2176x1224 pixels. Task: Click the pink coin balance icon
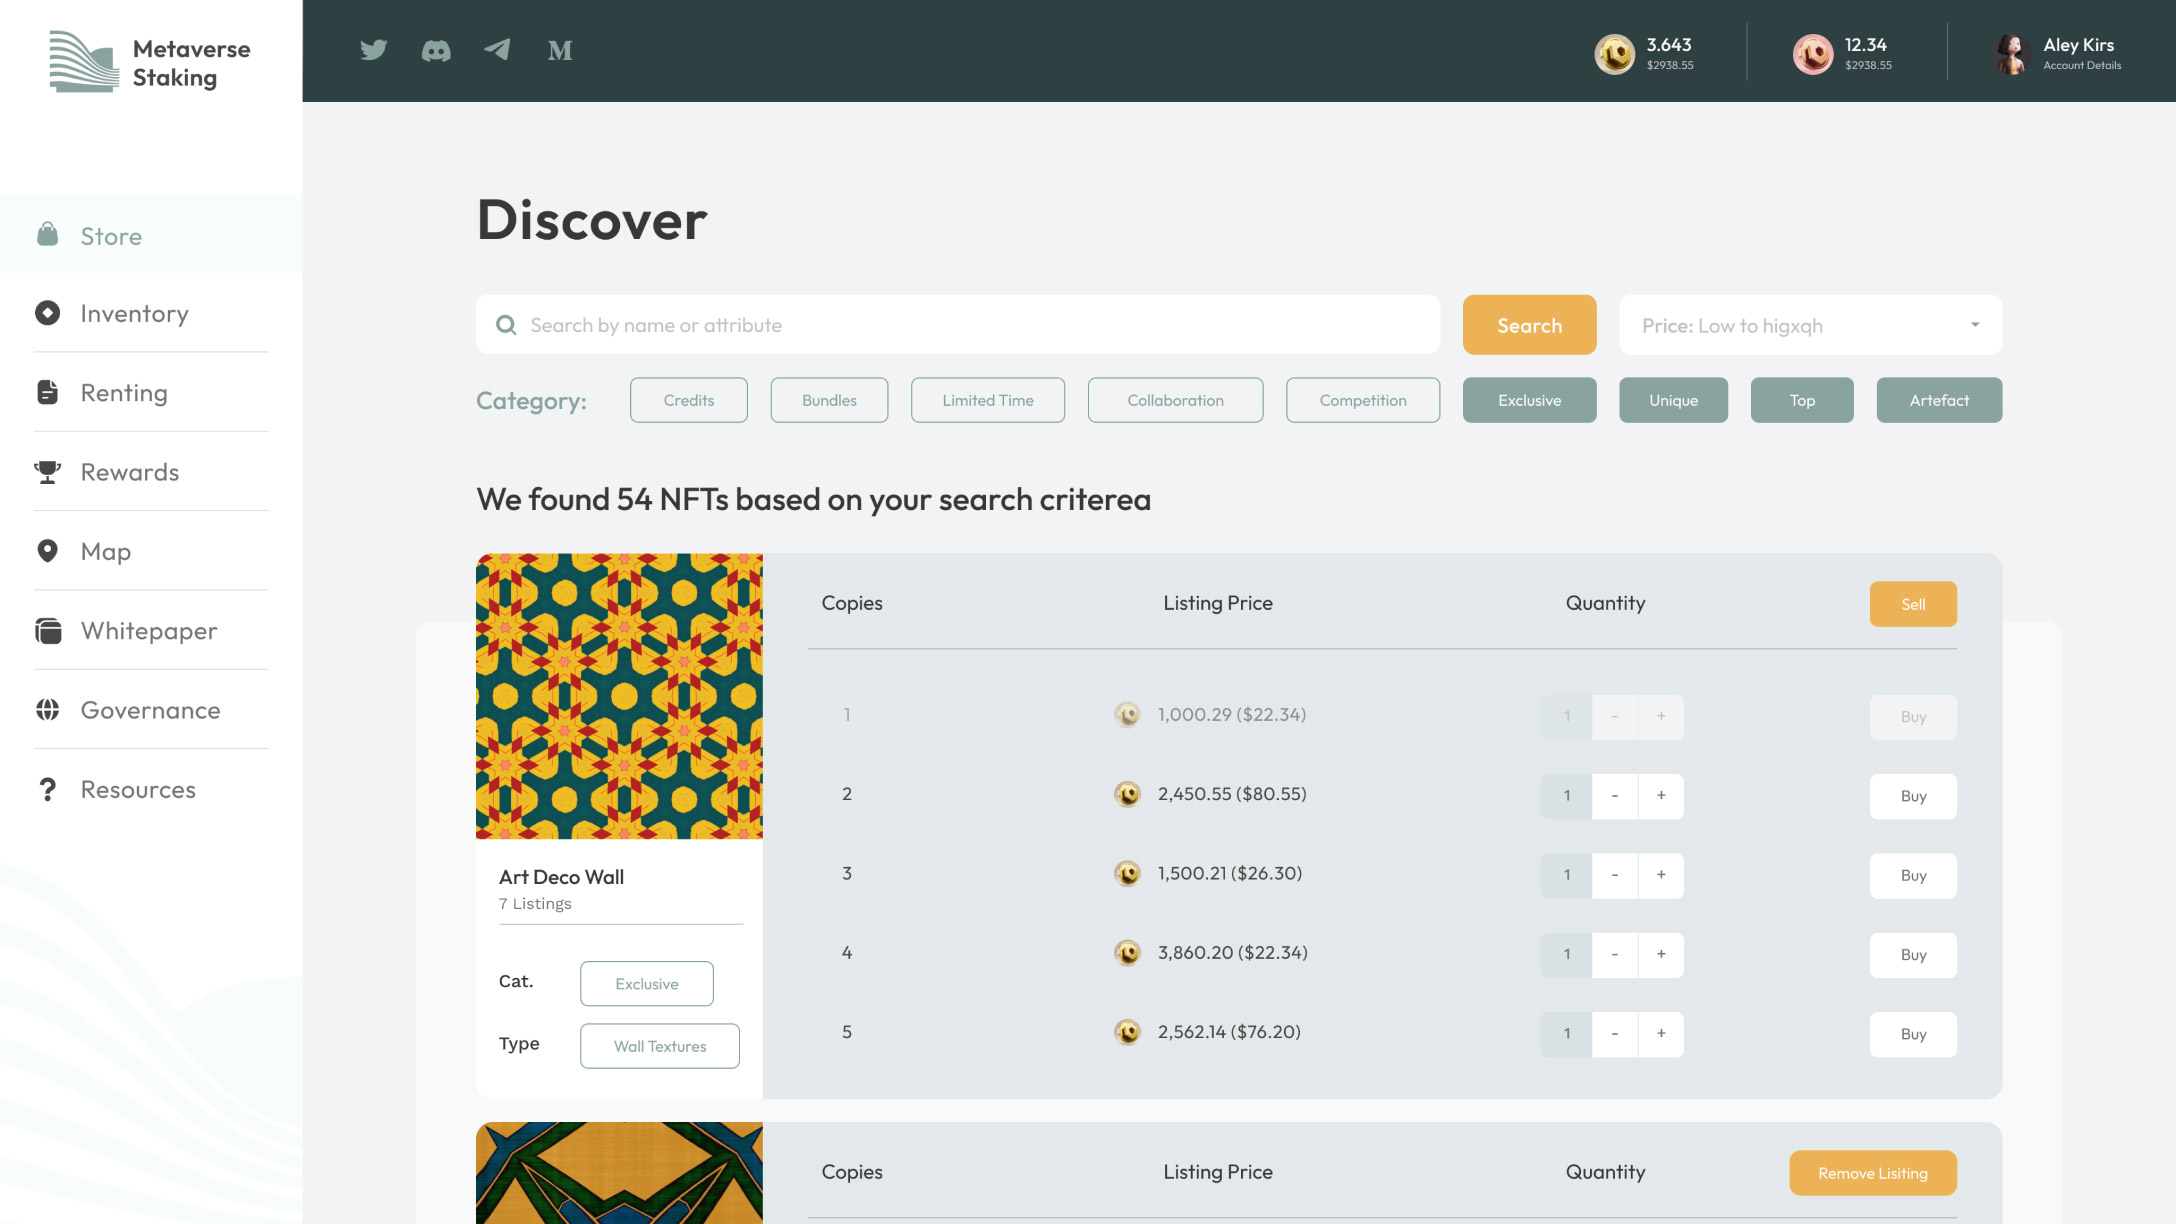coord(1812,53)
